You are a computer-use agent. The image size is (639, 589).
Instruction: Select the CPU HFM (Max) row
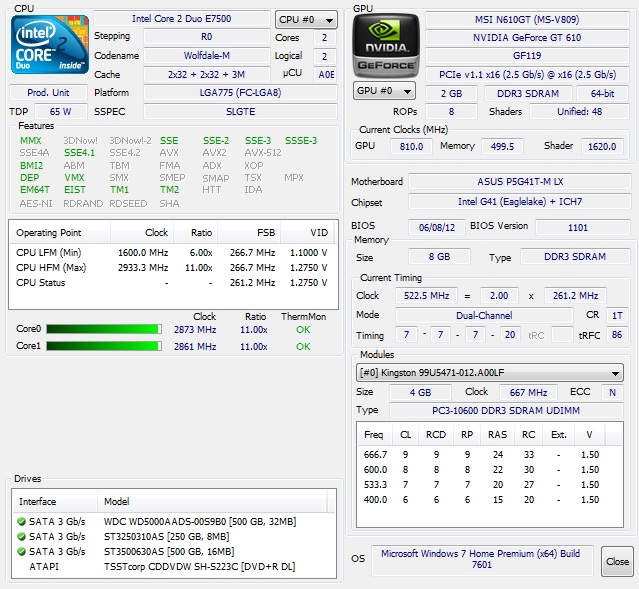(173, 268)
